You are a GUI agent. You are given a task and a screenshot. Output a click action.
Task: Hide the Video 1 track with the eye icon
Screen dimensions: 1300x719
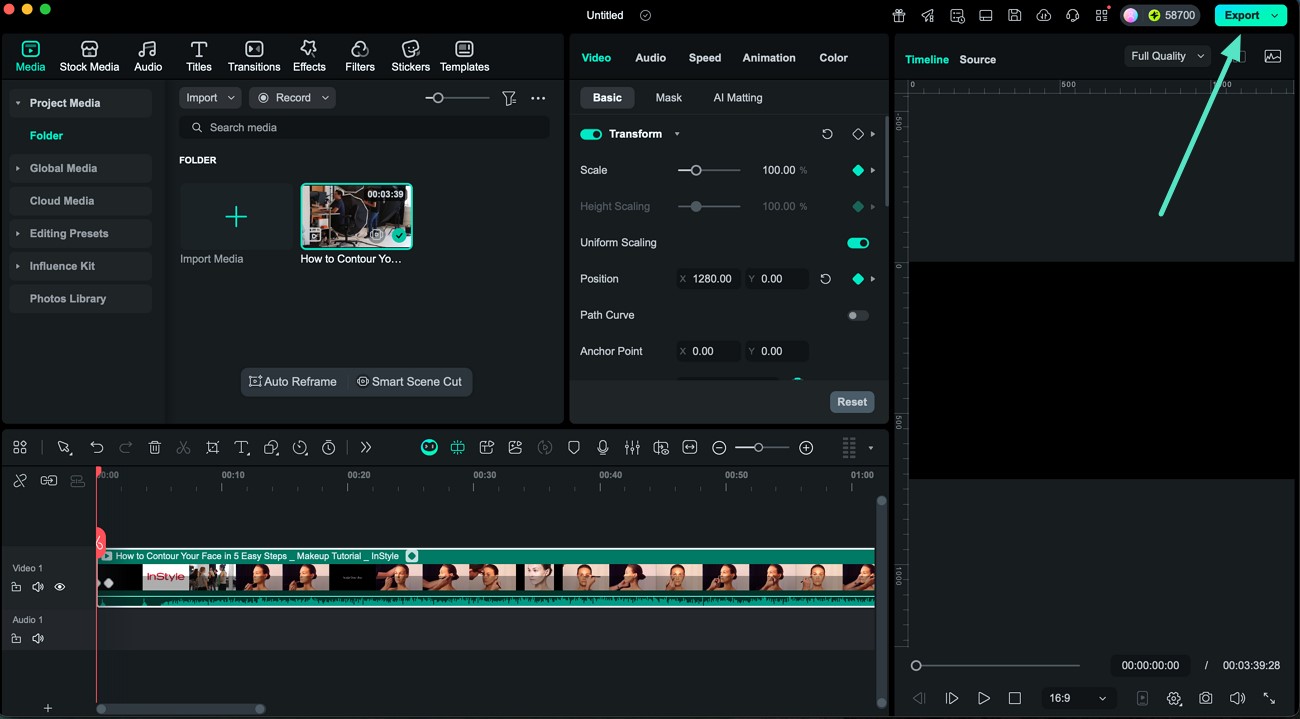tap(59, 587)
